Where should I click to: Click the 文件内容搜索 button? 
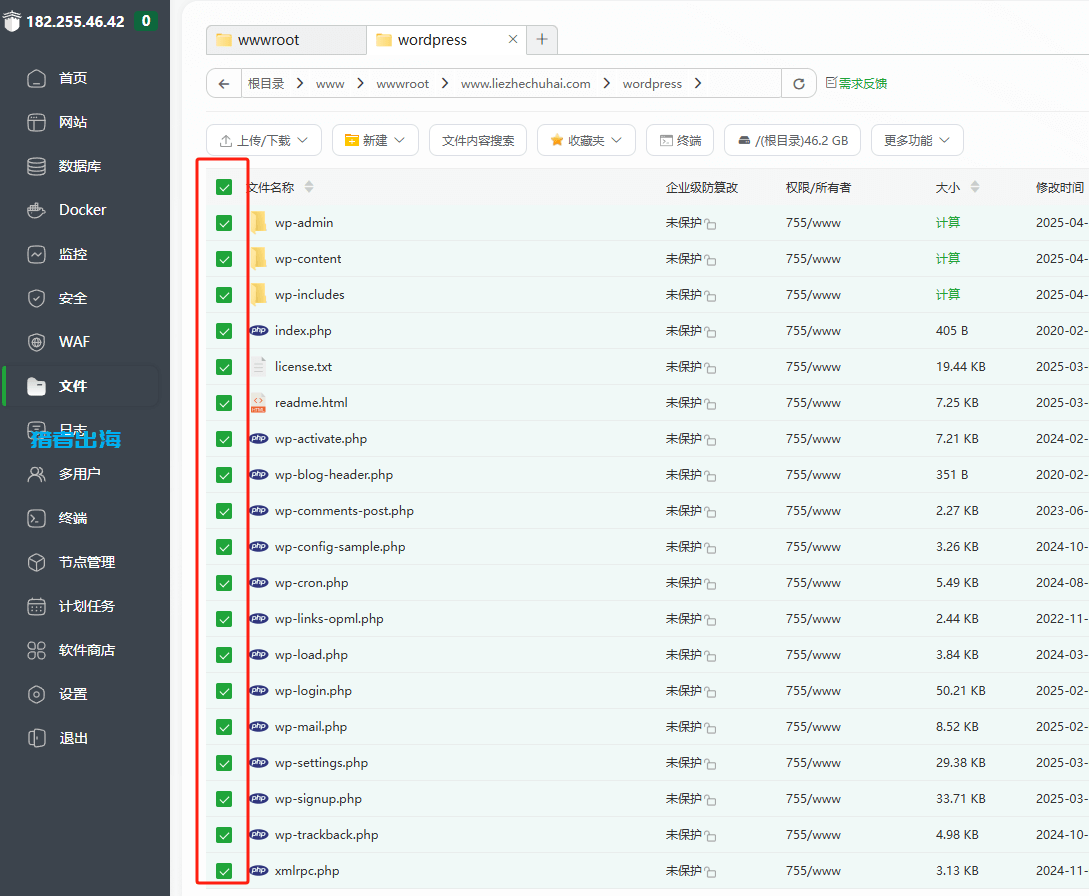(x=478, y=141)
